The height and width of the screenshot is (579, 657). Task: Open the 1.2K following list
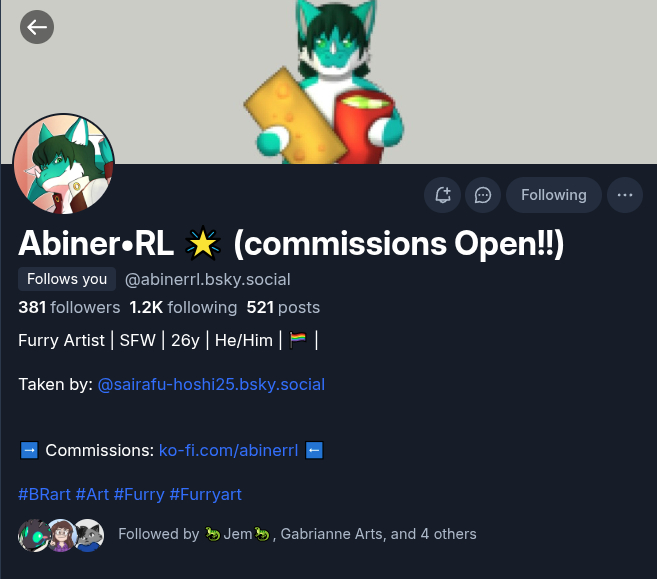pyautogui.click(x=183, y=308)
